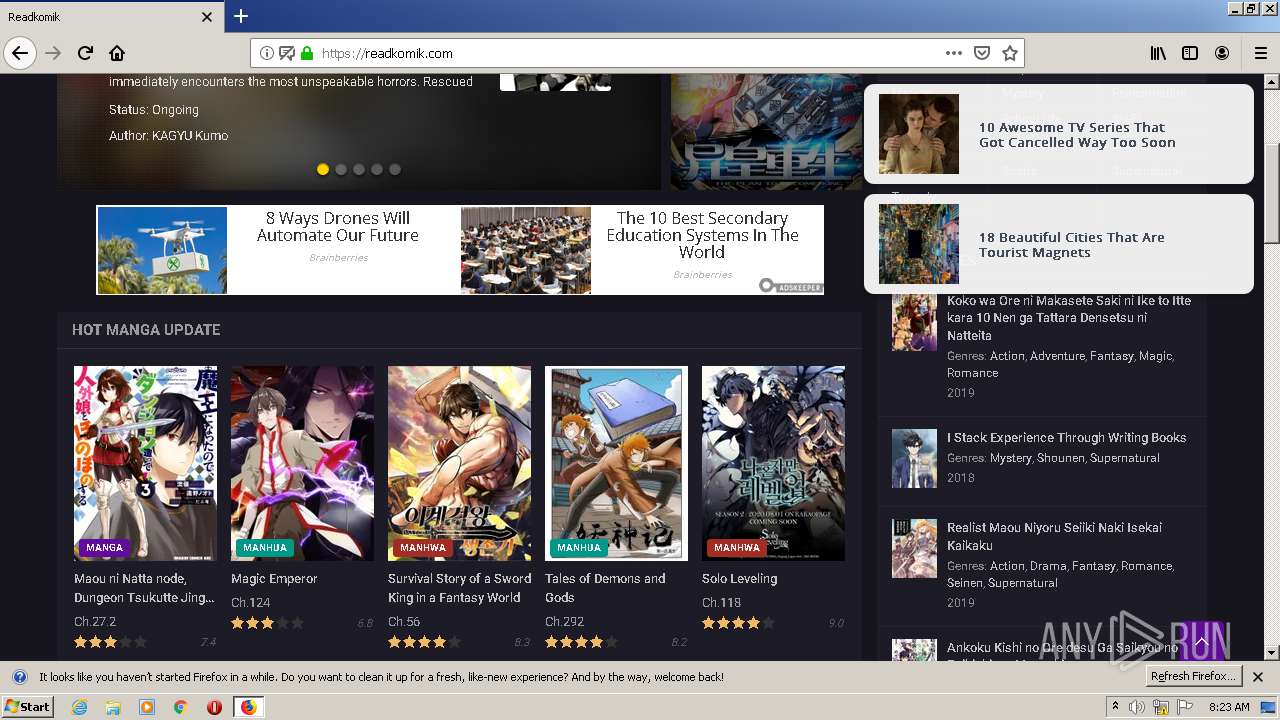The height and width of the screenshot is (720, 1280).
Task: Open Magic Emperor cover thumbnail
Action: tap(302, 463)
